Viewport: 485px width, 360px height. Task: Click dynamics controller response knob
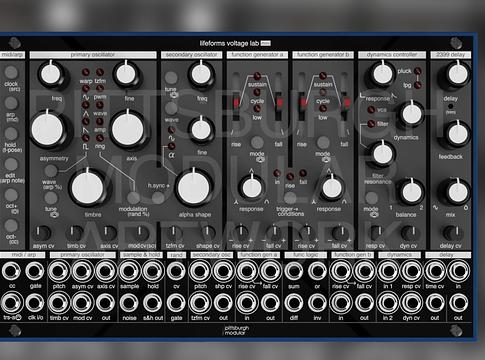coord(382,74)
